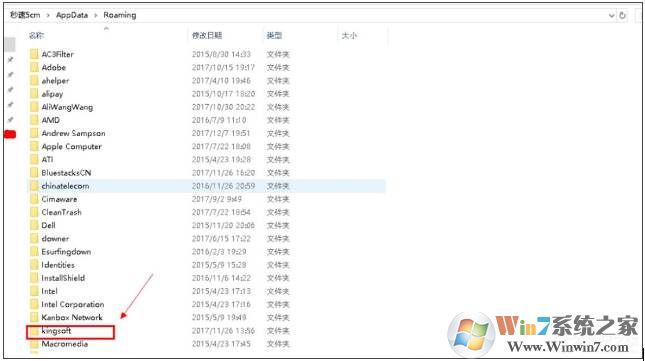Toggle sort order arrow above name column
This screenshot has height=361, width=645.
click(106, 28)
